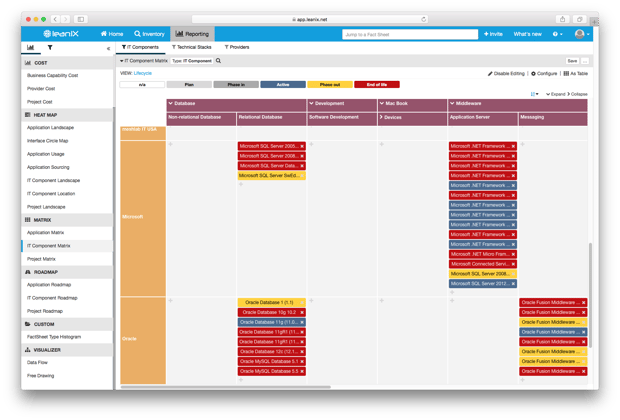Open the Application Landscape heat map
The width and height of the screenshot is (620, 420).
click(x=50, y=128)
